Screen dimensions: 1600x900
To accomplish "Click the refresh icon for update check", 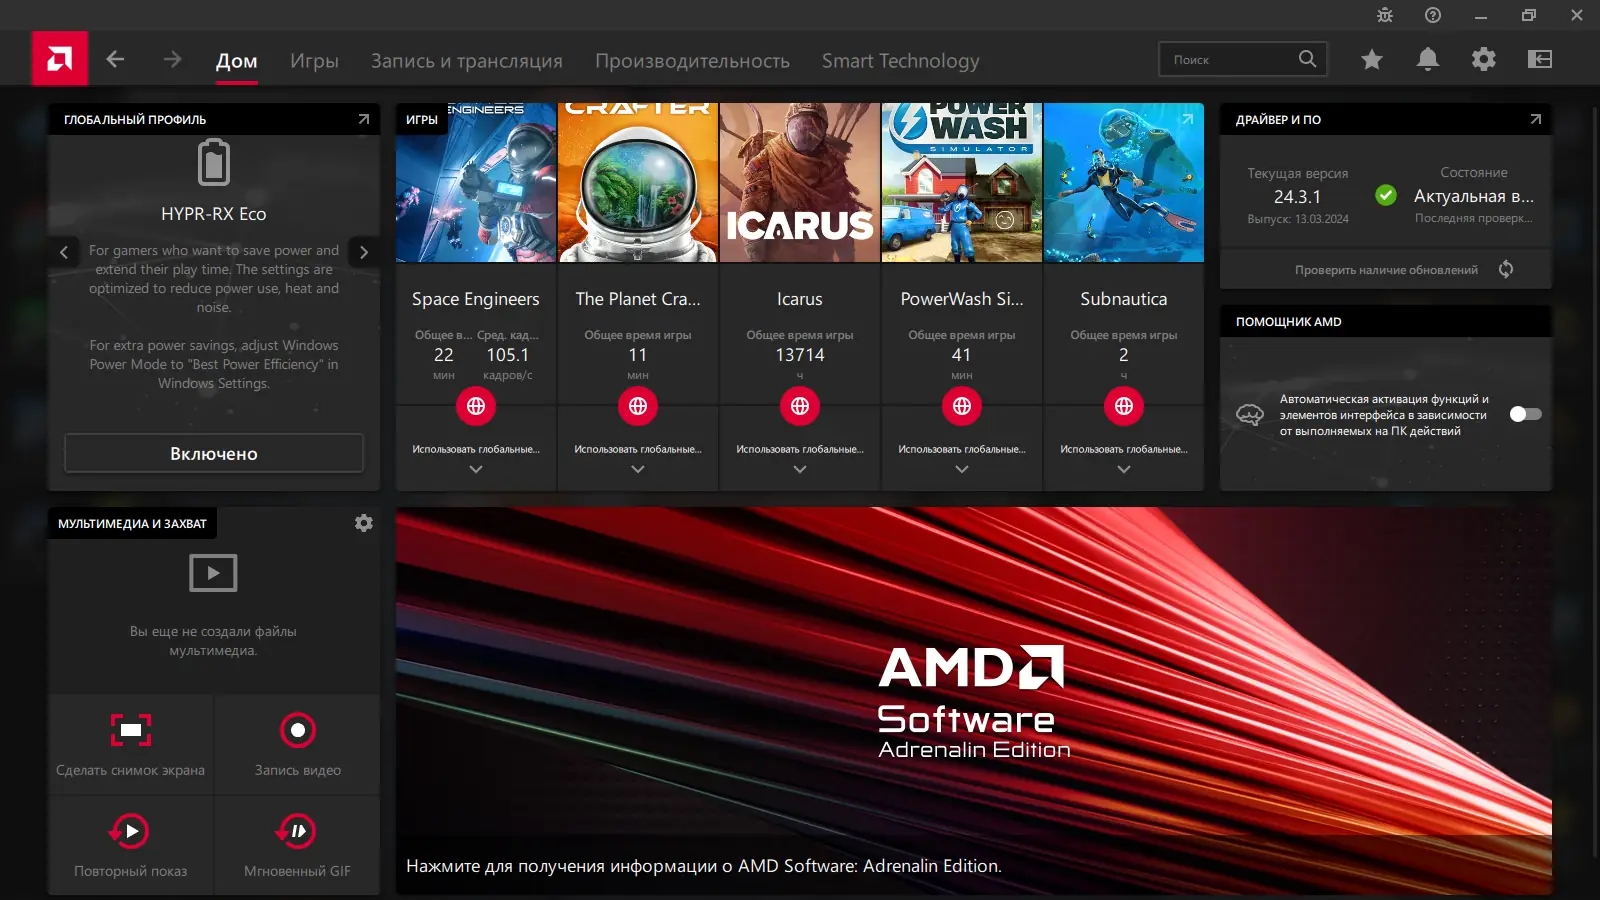I will pos(1506,269).
